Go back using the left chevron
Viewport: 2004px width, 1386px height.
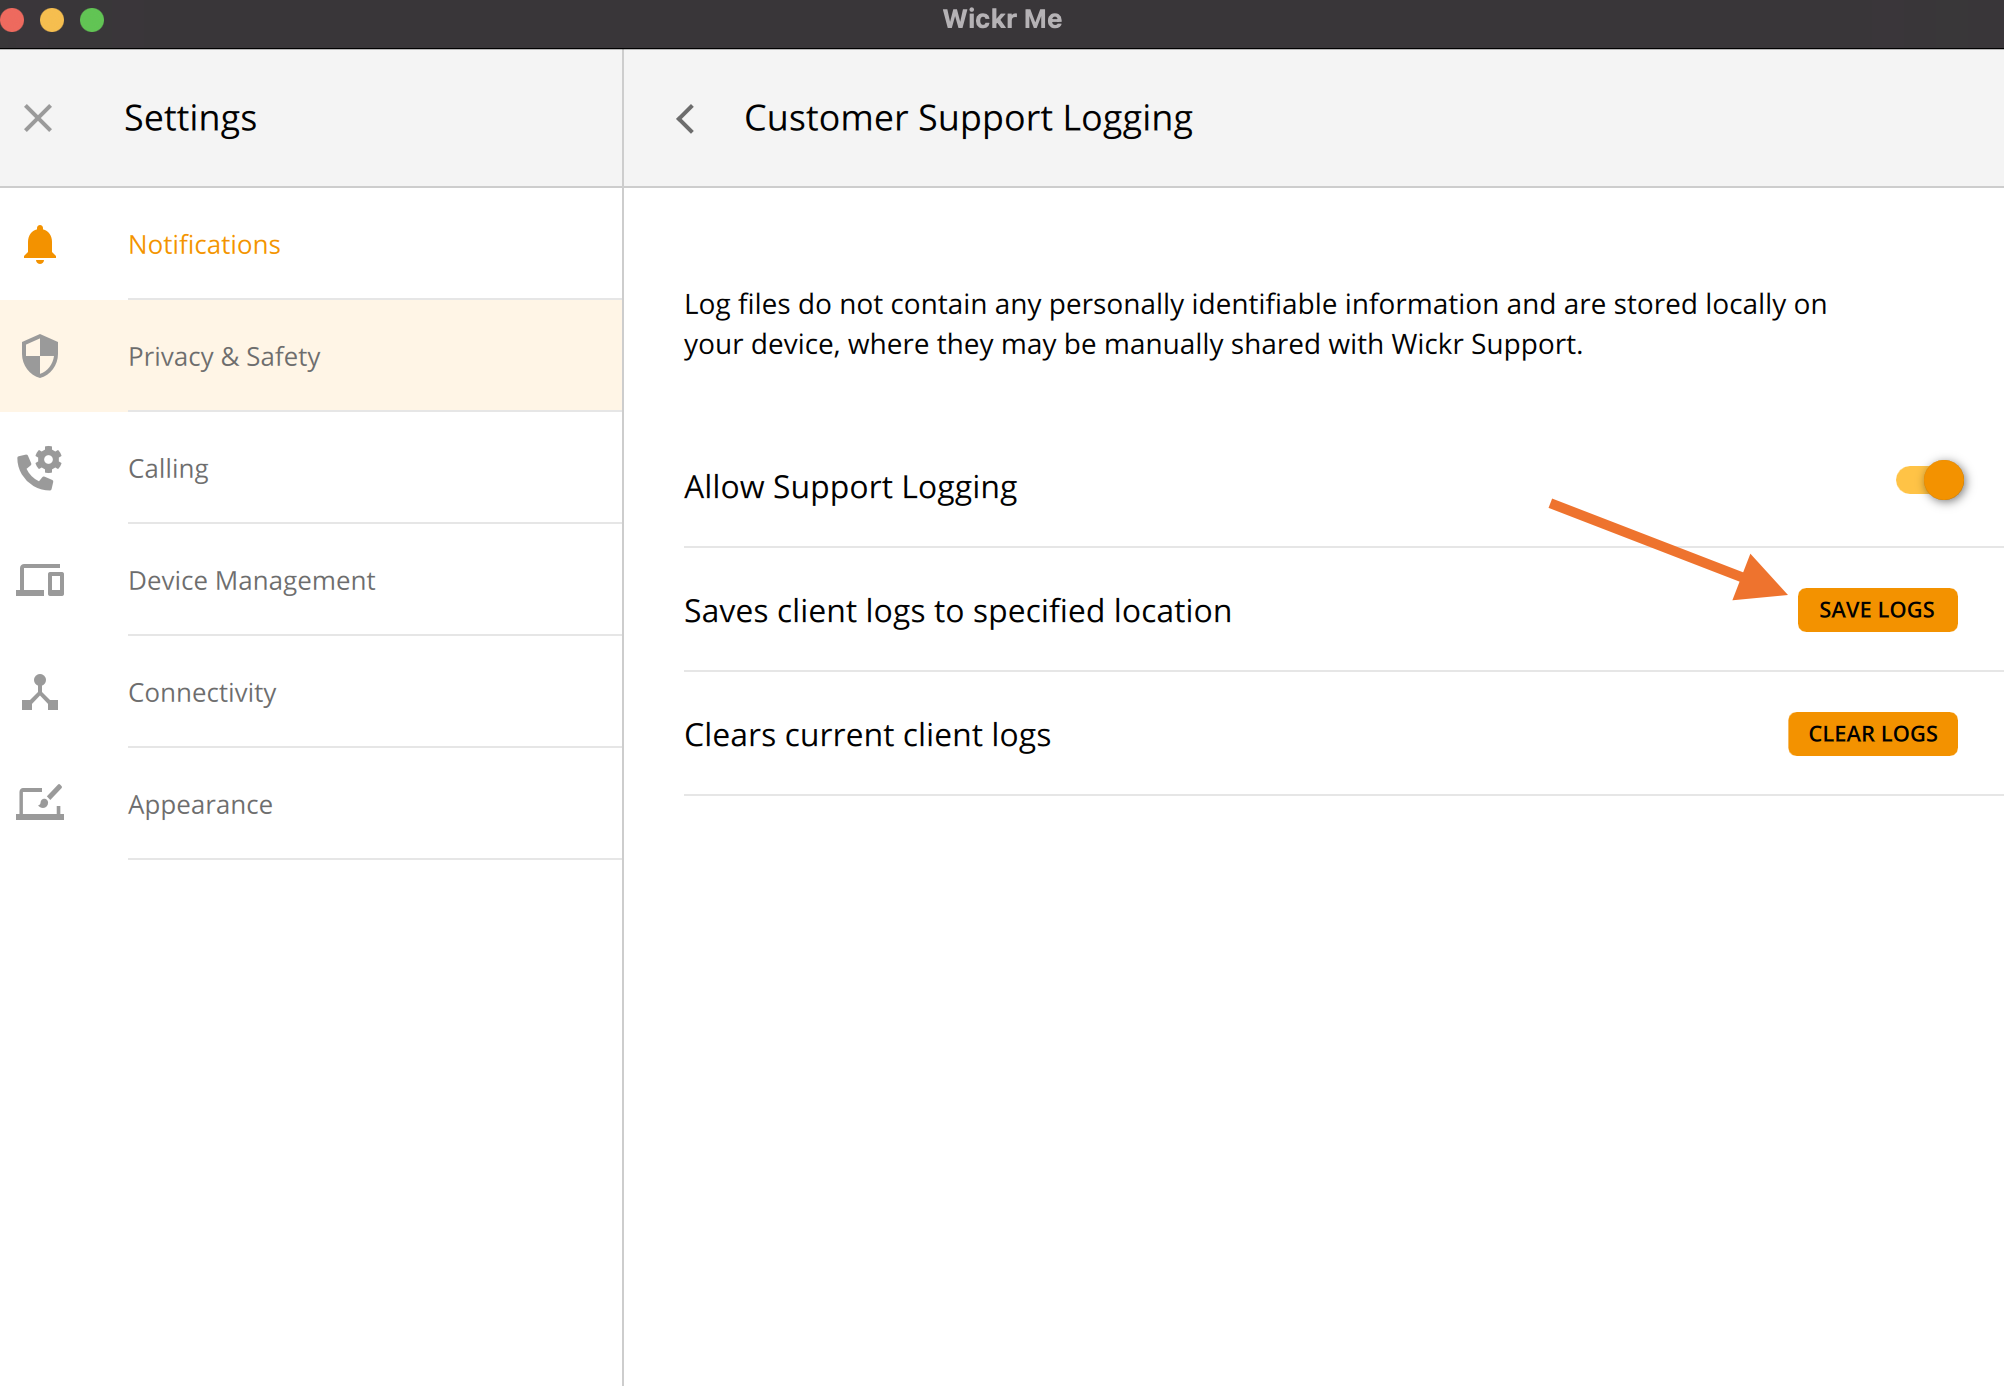(x=686, y=119)
